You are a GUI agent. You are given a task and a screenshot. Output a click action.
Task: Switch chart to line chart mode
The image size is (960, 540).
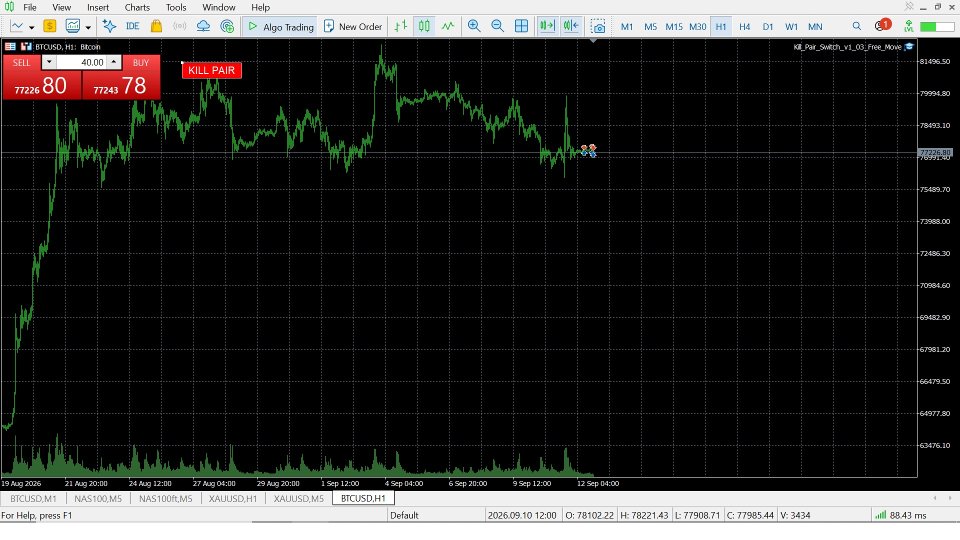[x=448, y=26]
